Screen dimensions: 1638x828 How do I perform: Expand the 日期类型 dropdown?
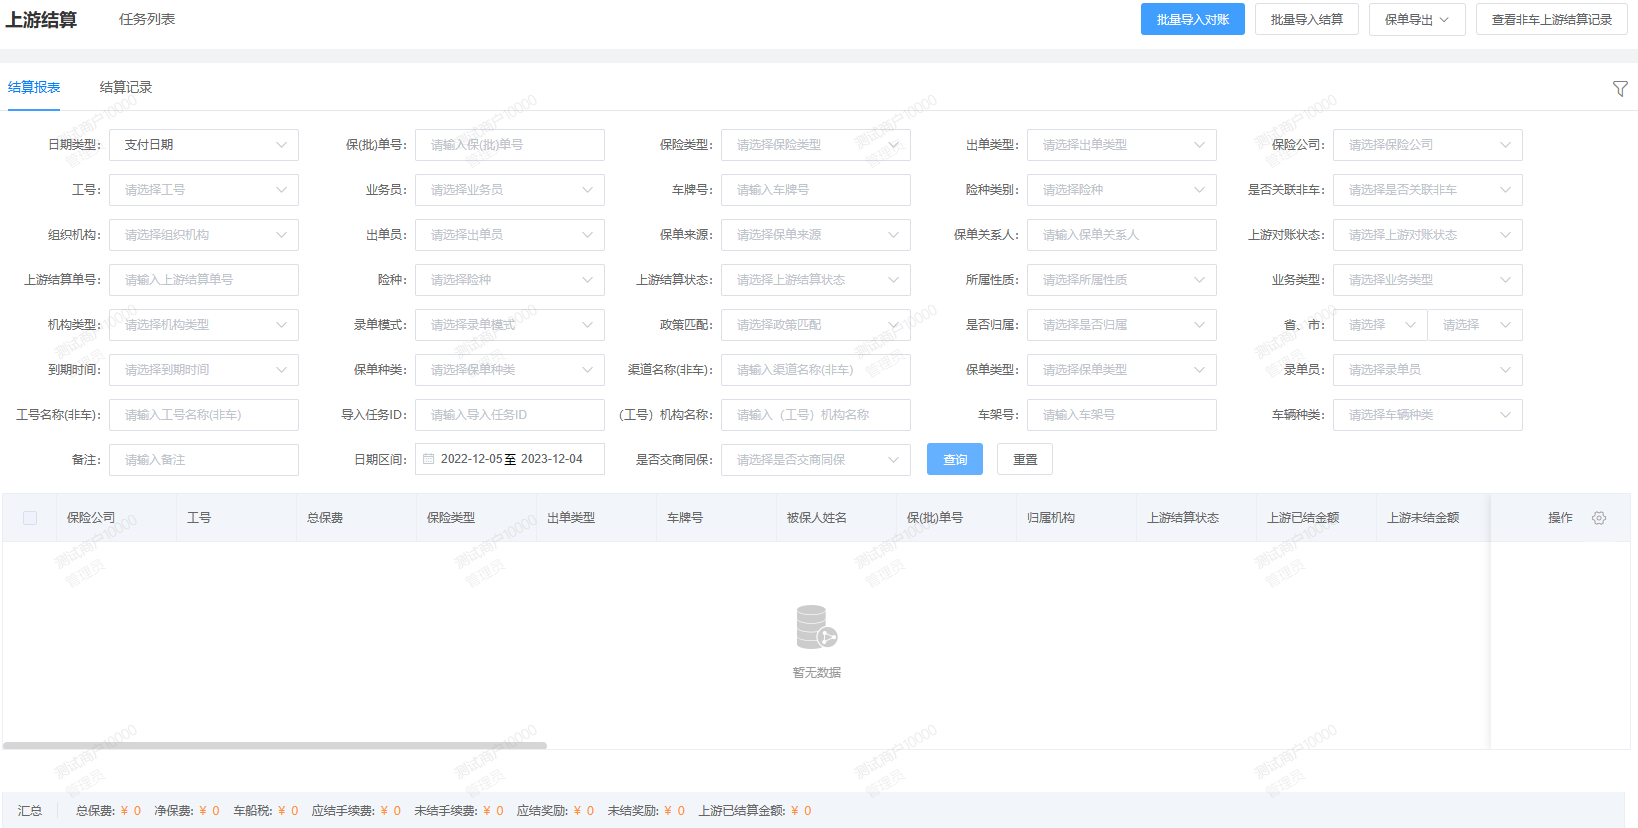click(204, 145)
